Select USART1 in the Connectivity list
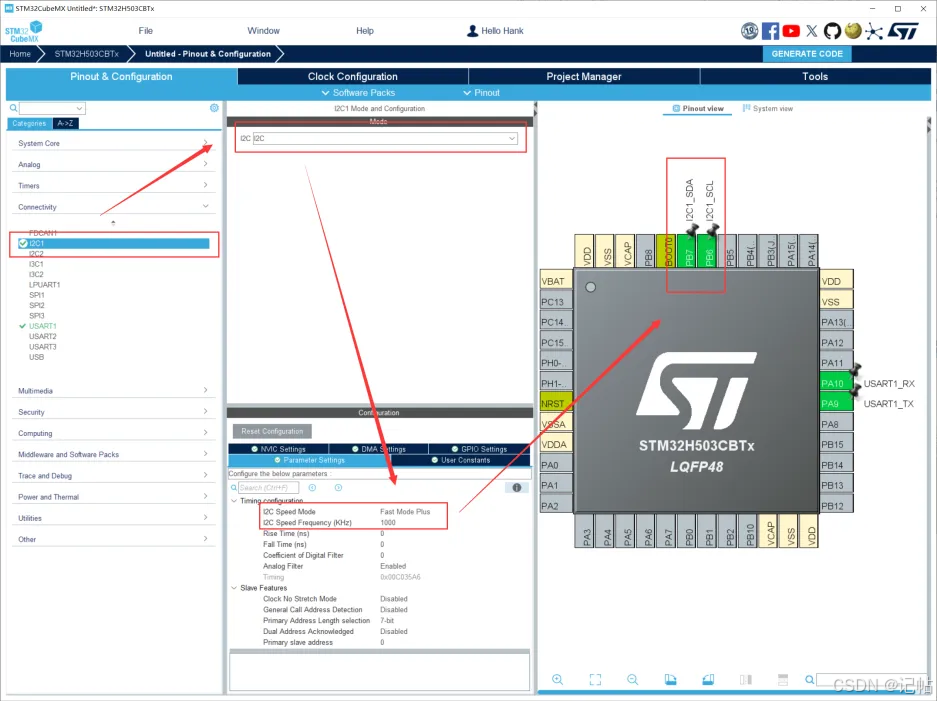 (43, 326)
